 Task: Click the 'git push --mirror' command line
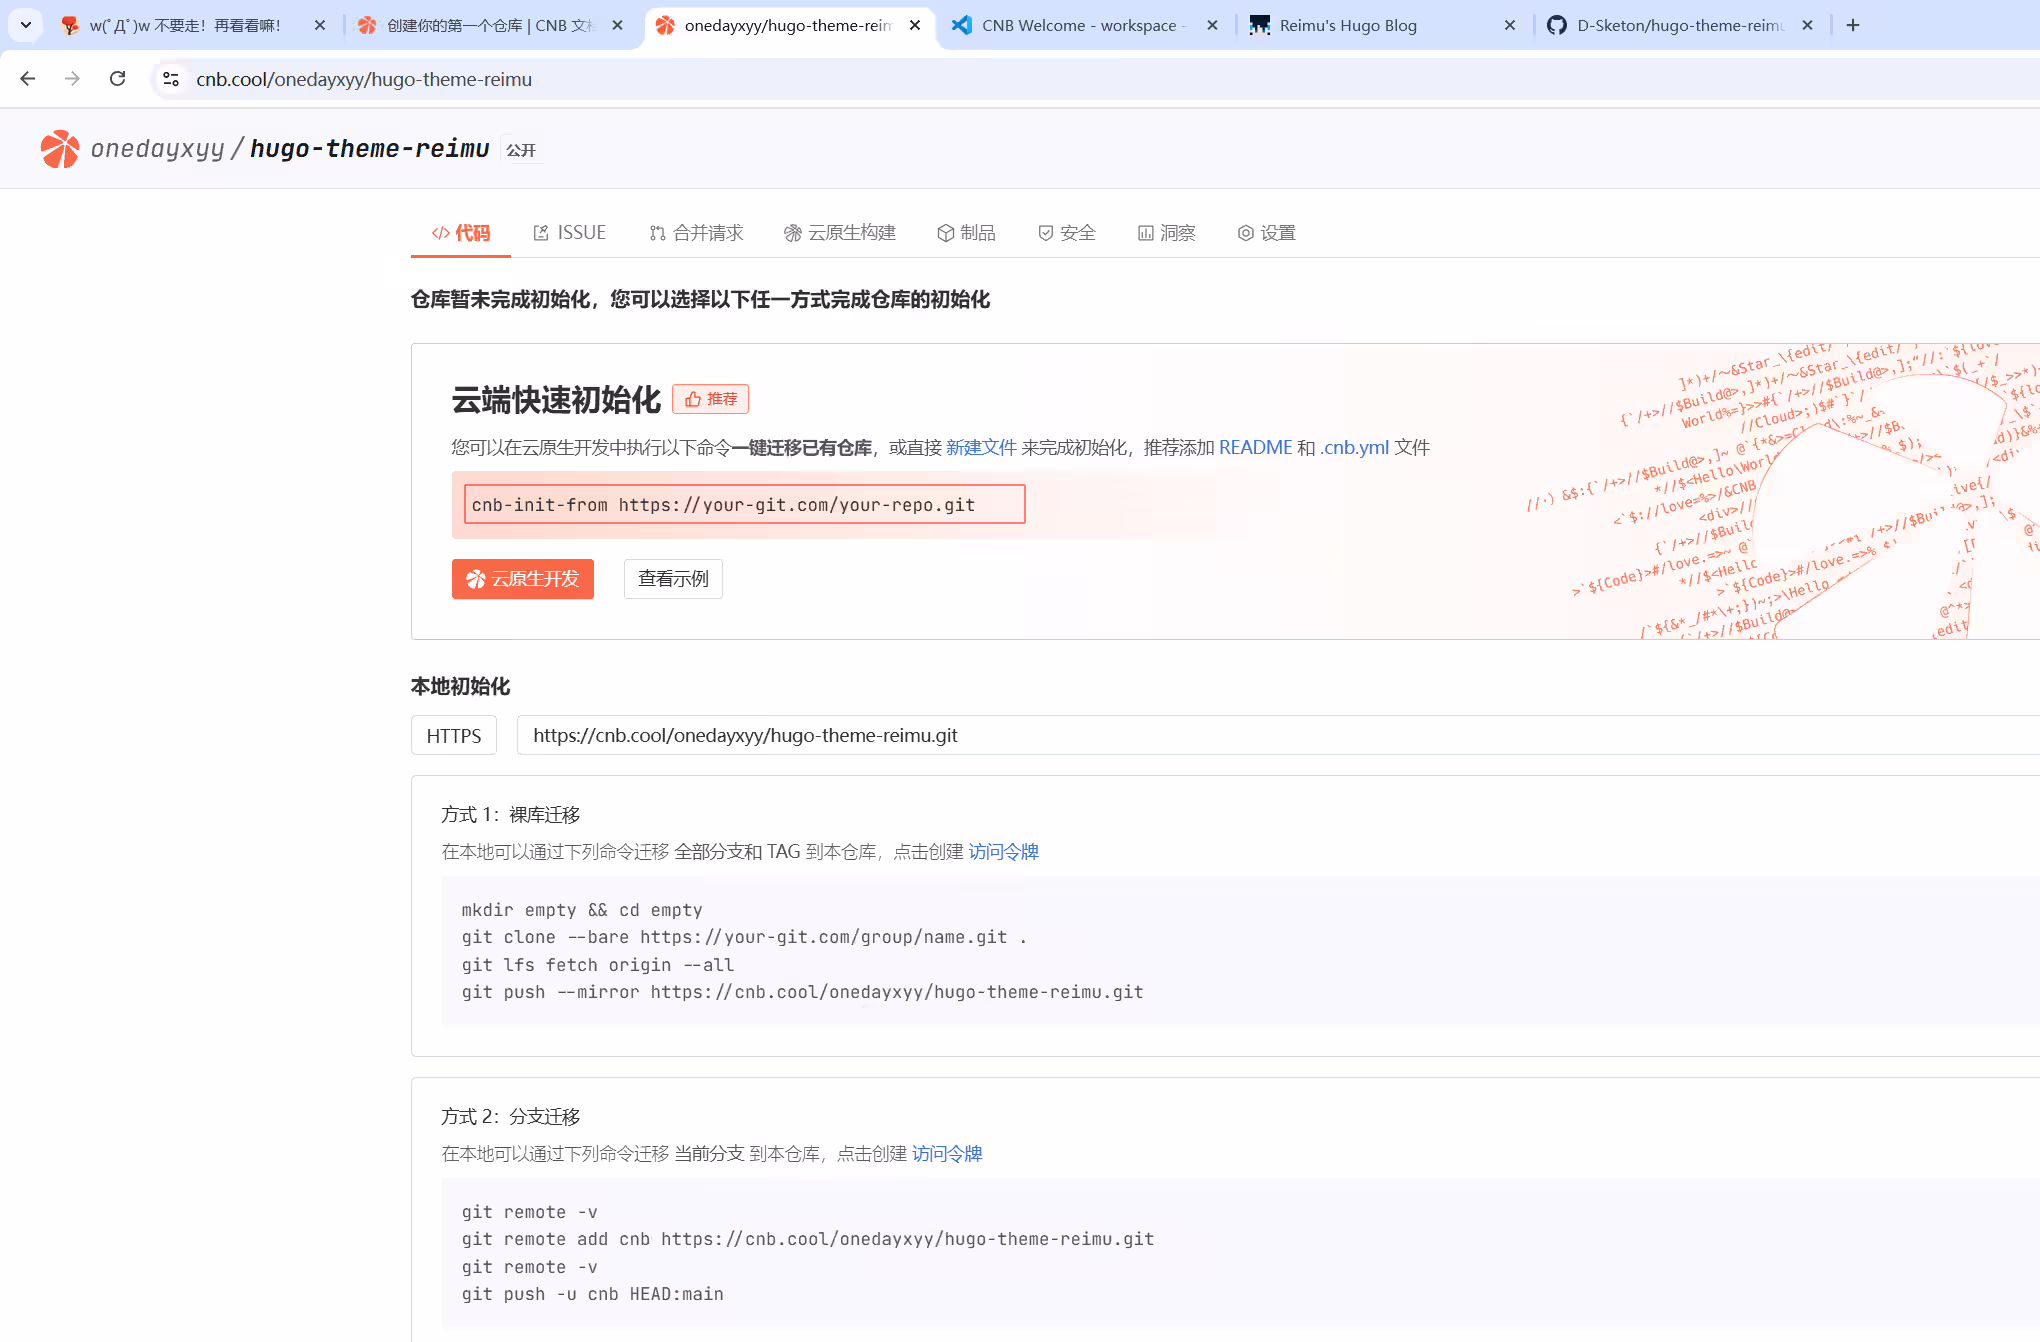click(x=802, y=992)
